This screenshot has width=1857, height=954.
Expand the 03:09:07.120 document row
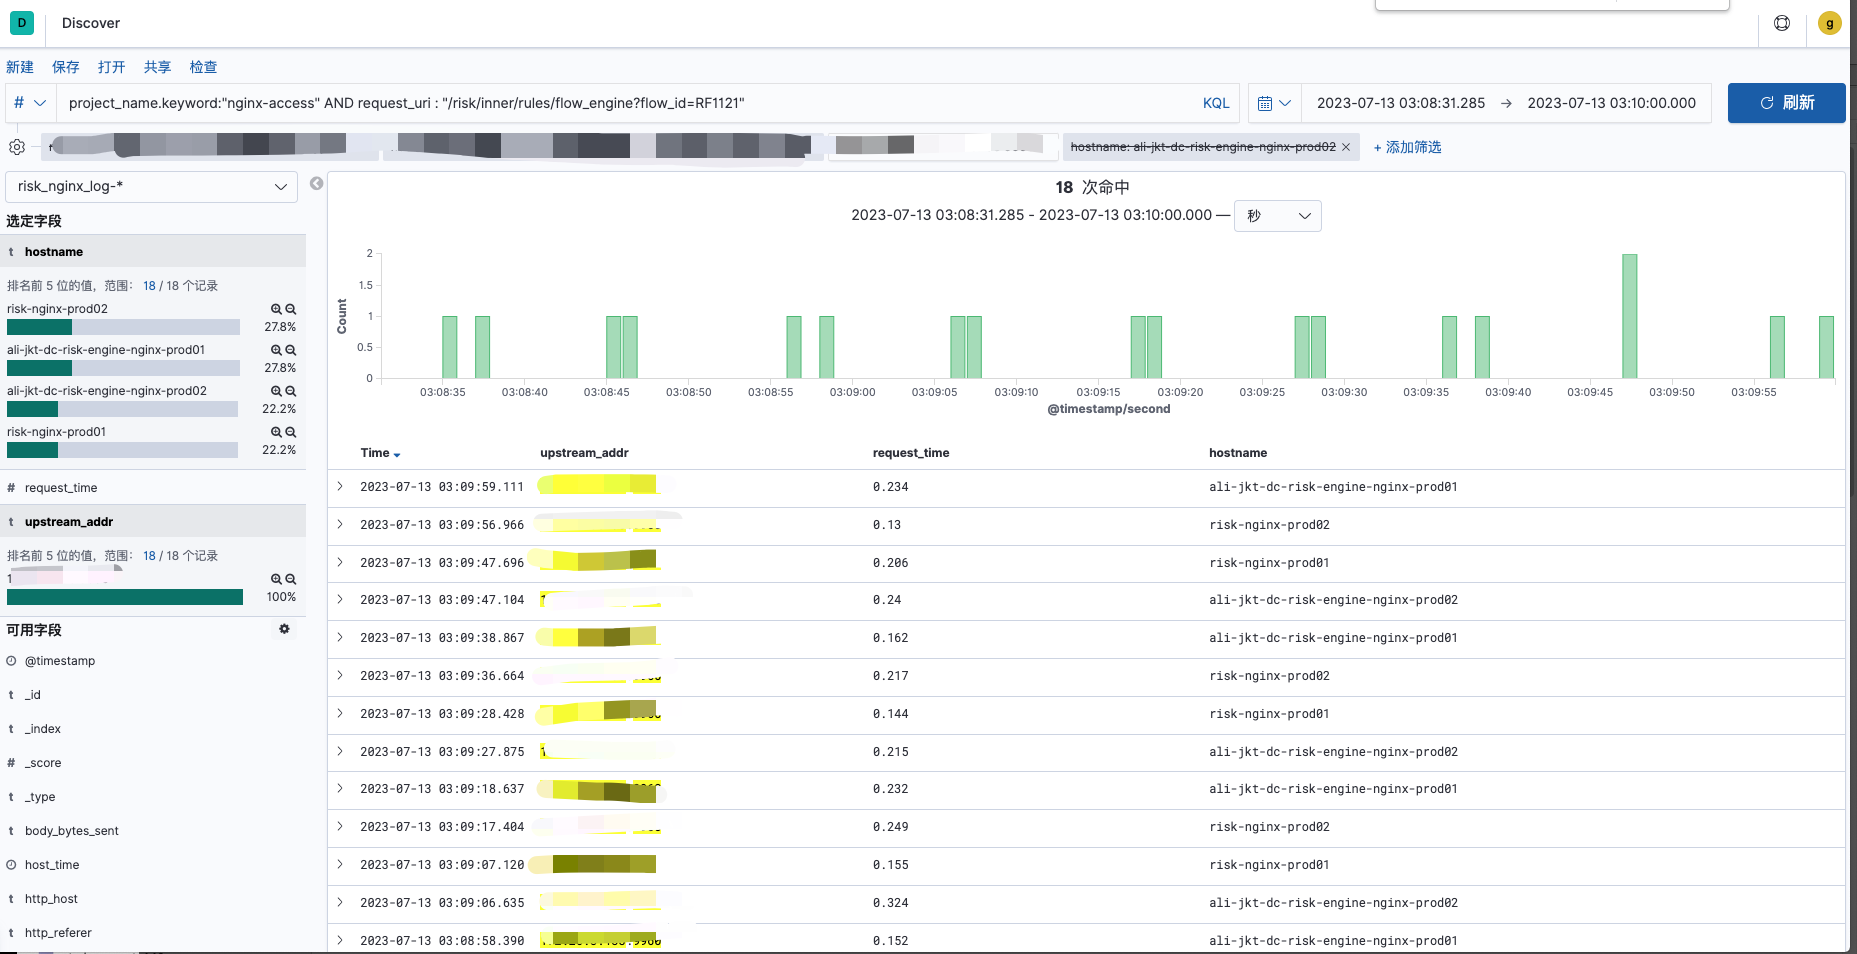(340, 864)
